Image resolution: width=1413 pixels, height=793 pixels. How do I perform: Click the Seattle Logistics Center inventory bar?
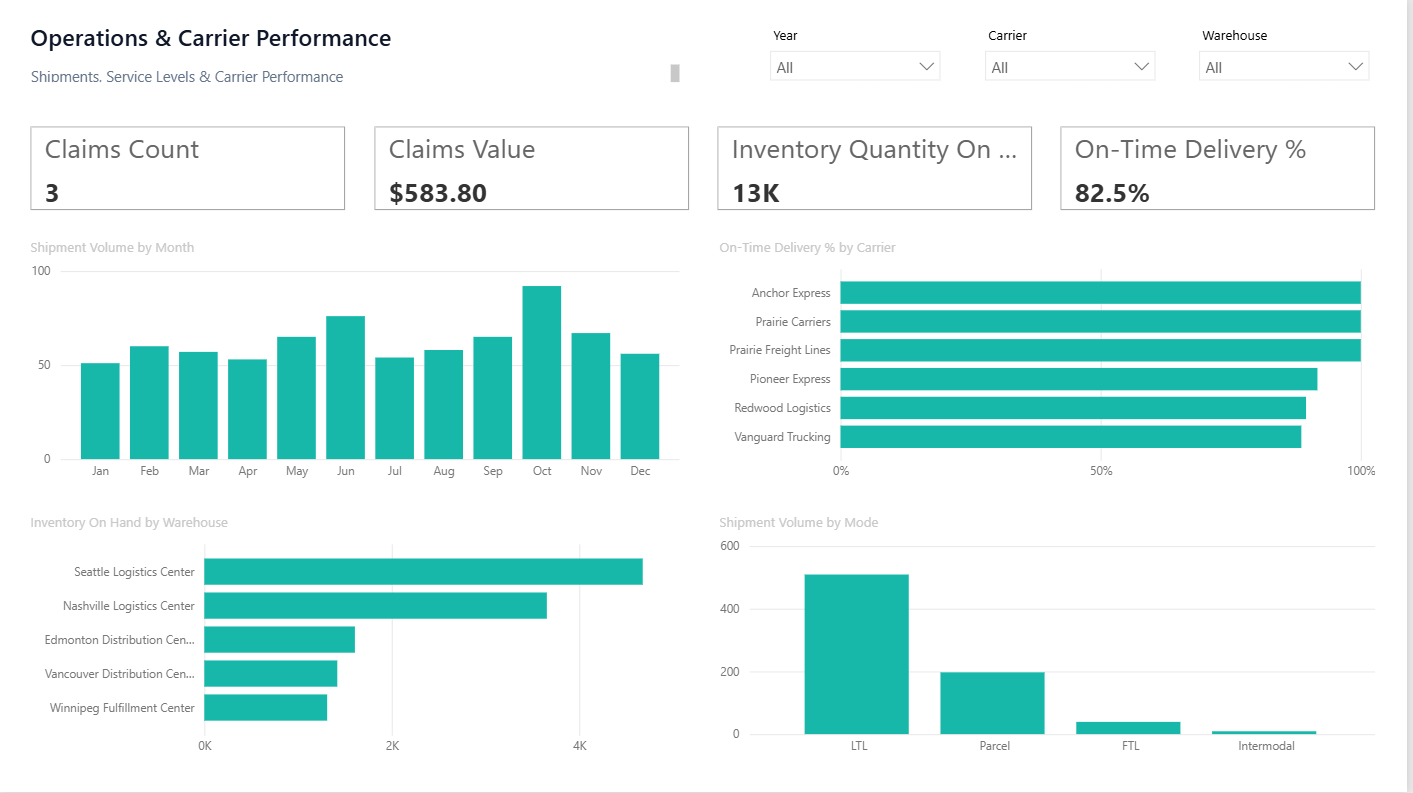[x=423, y=572]
